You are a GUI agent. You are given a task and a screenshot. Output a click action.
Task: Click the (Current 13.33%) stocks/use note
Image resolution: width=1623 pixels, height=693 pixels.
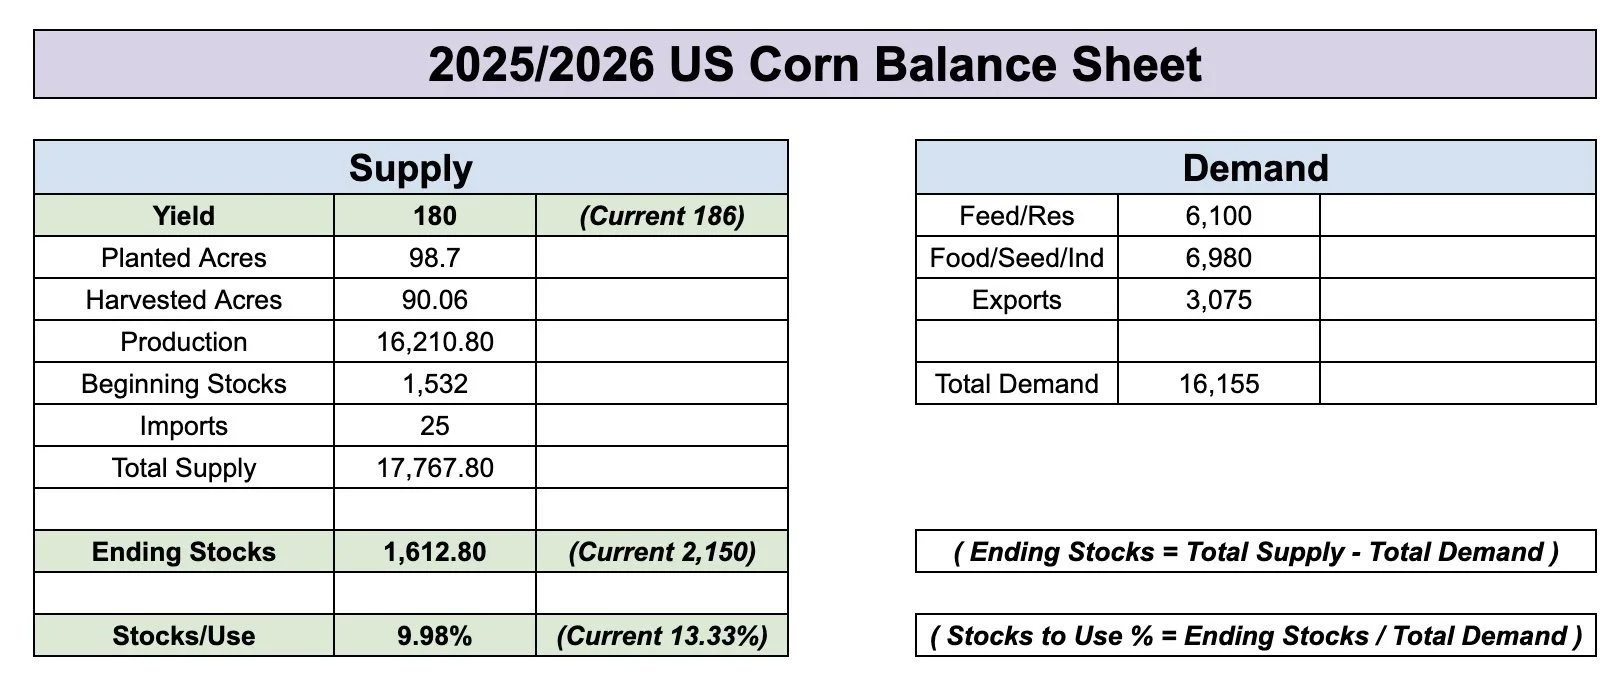(662, 635)
